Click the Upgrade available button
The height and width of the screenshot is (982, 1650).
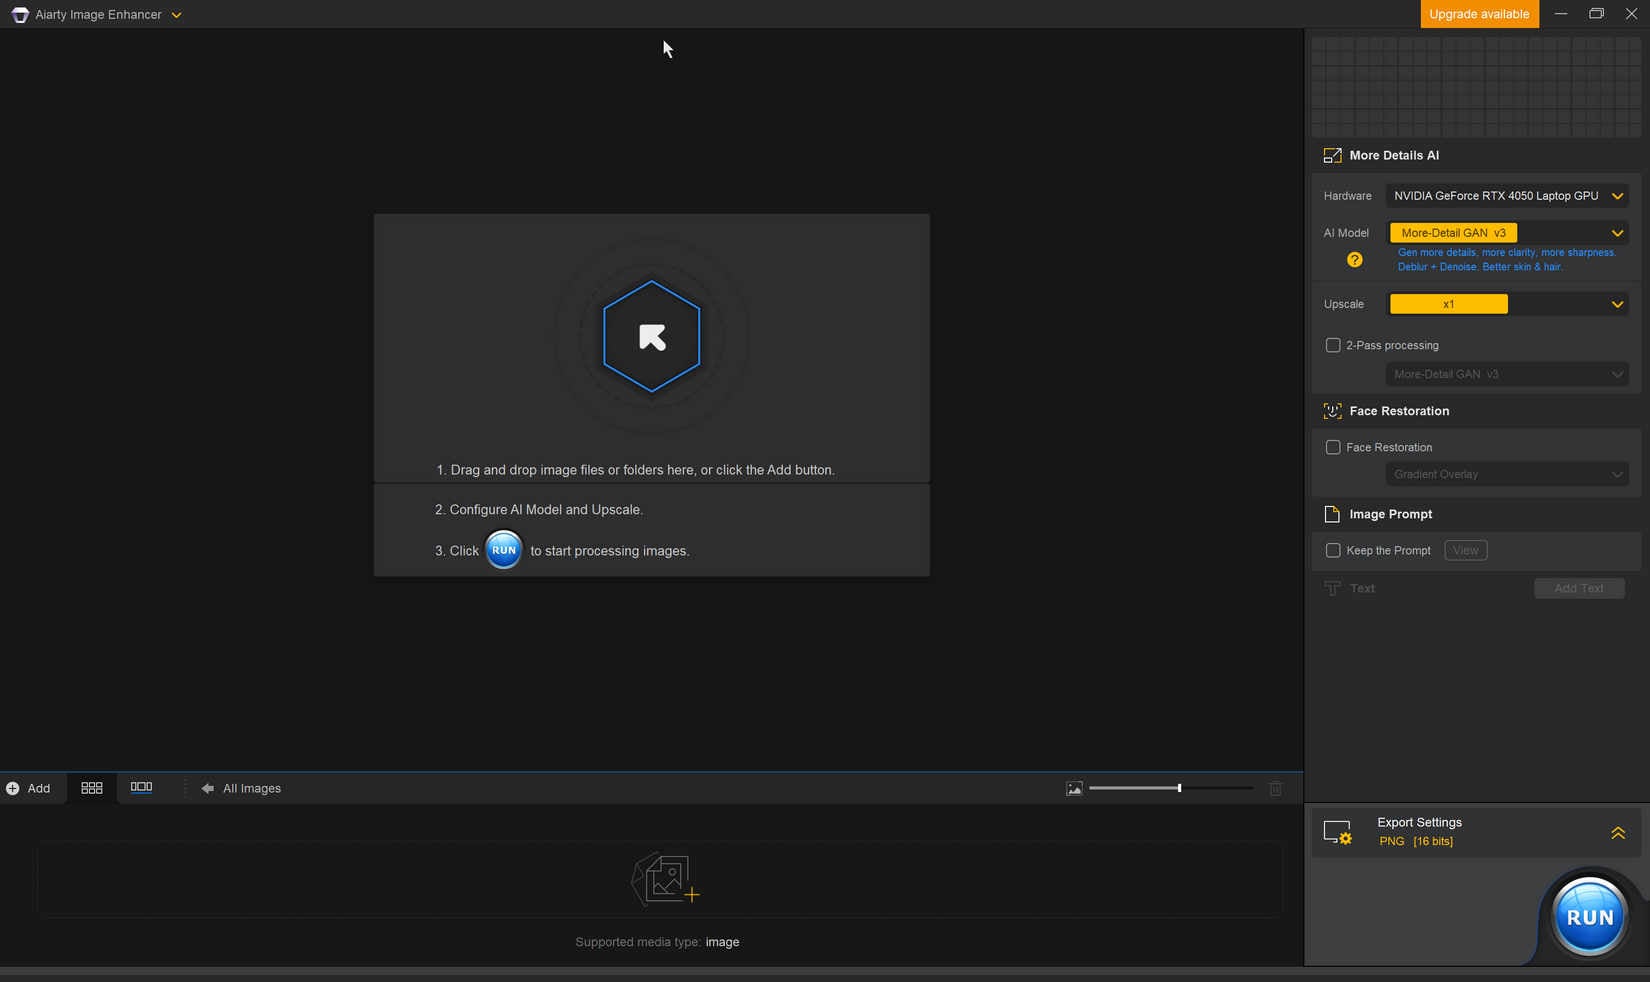tap(1478, 14)
